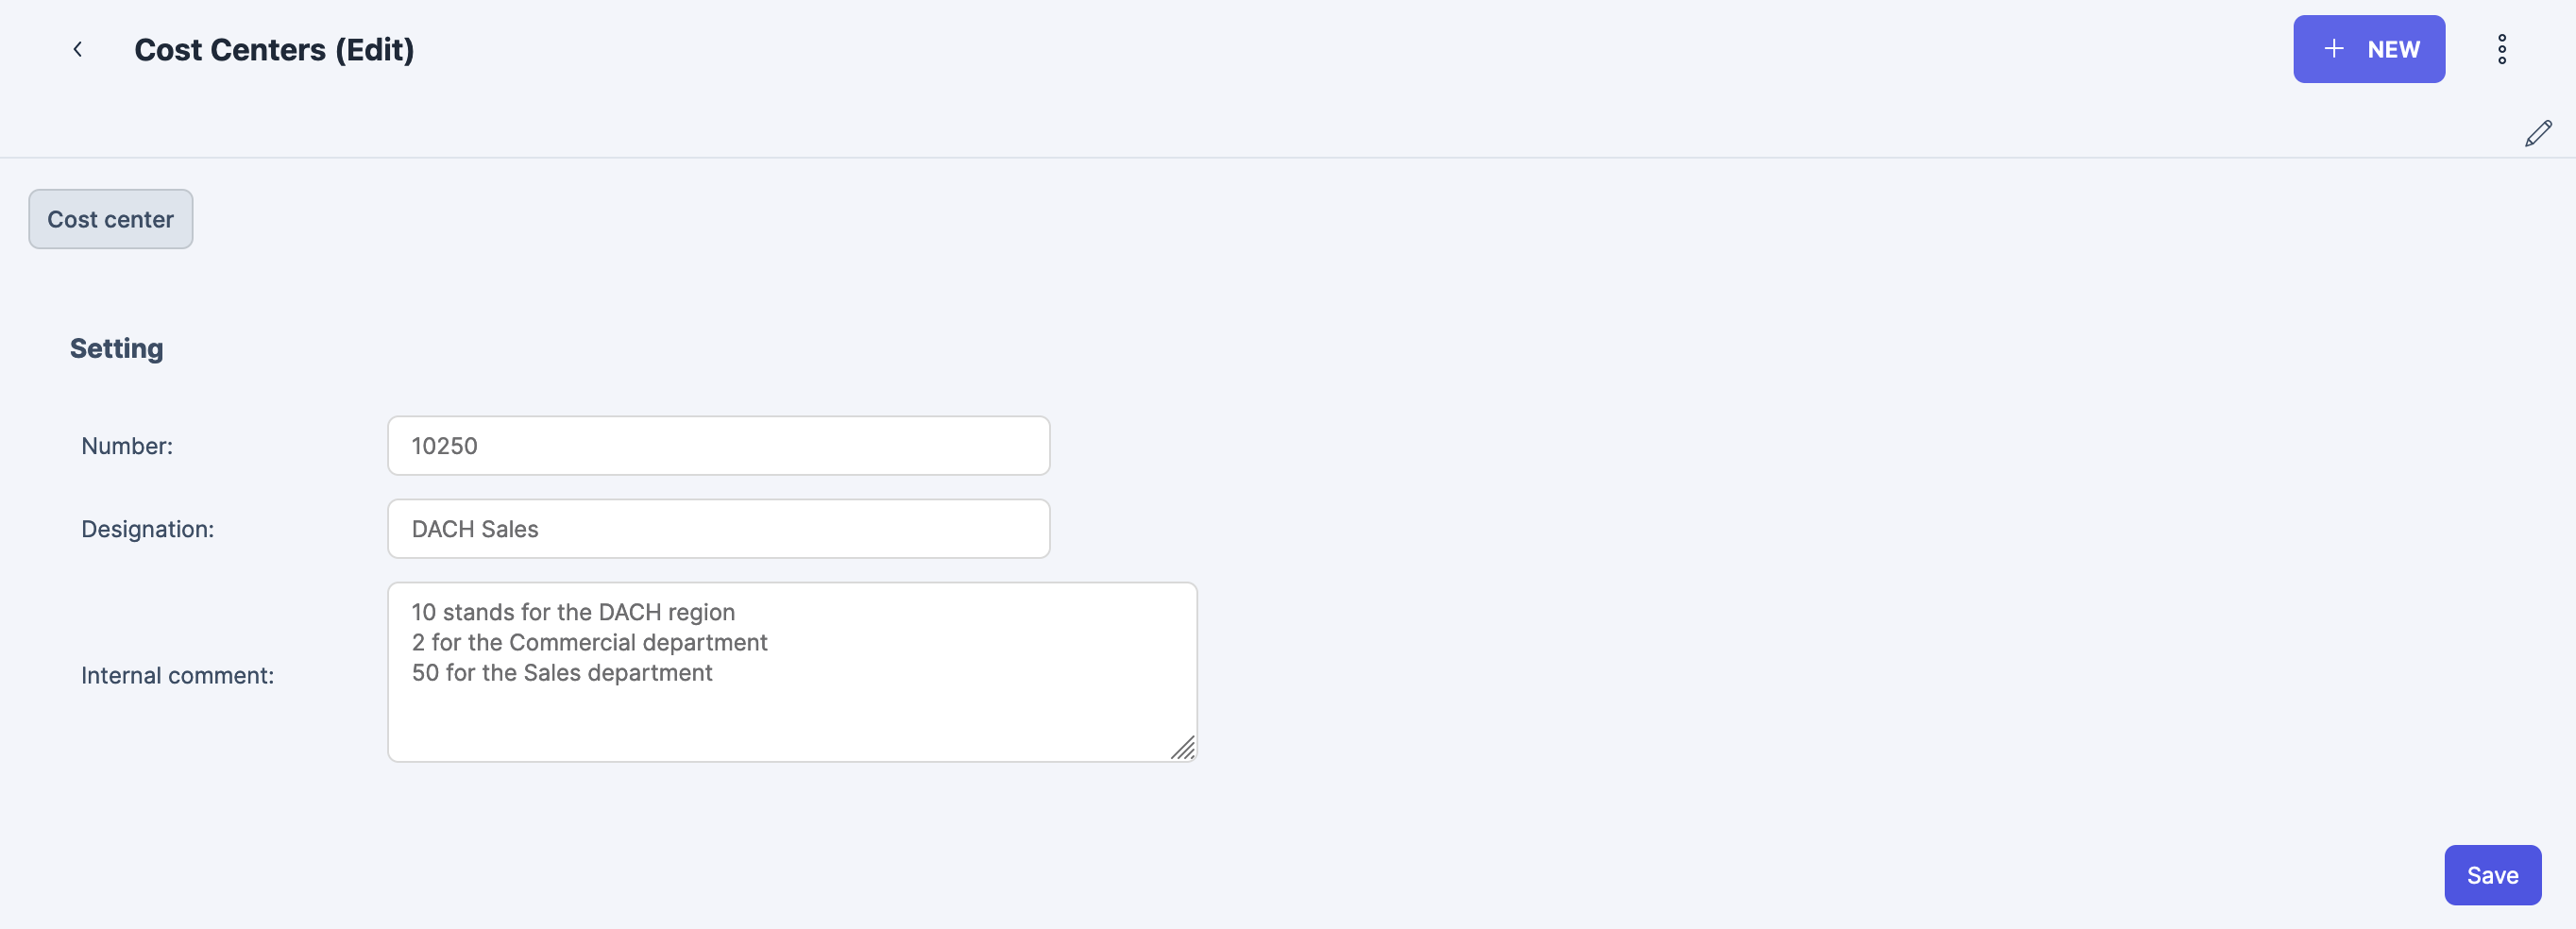This screenshot has height=929, width=2576.
Task: Click the pencil edit icon
Action: [2537, 134]
